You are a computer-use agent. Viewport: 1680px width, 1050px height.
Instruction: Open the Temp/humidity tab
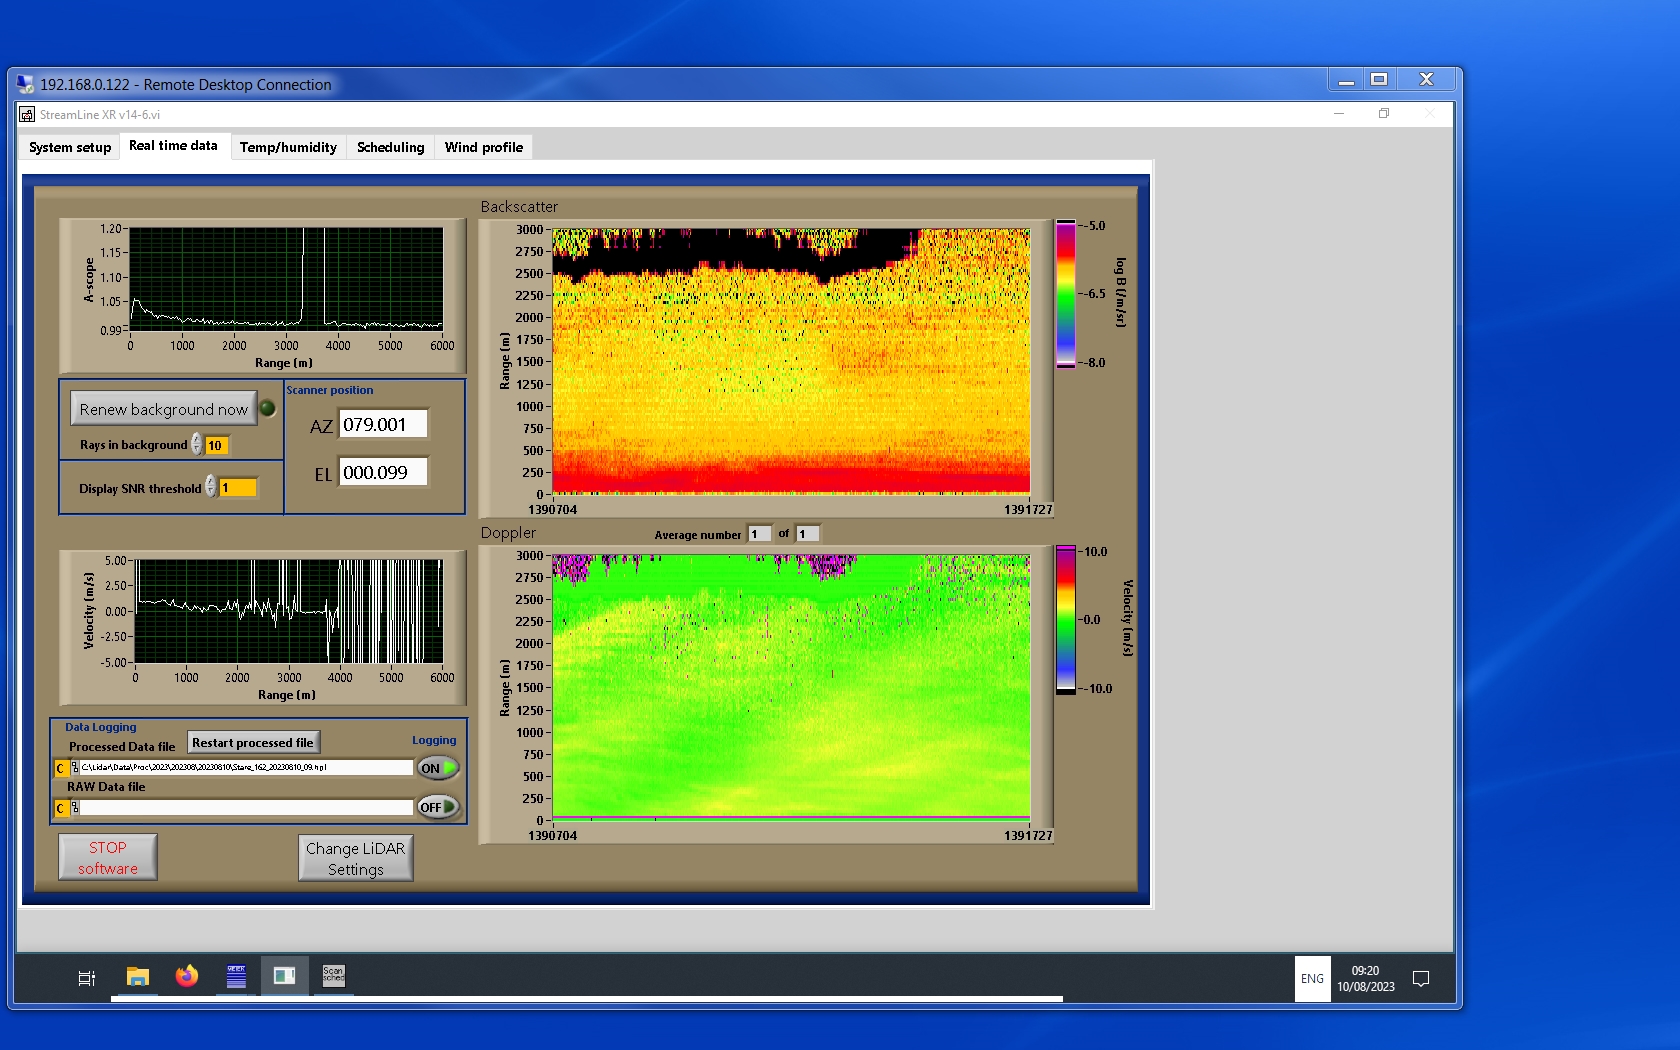(x=288, y=147)
